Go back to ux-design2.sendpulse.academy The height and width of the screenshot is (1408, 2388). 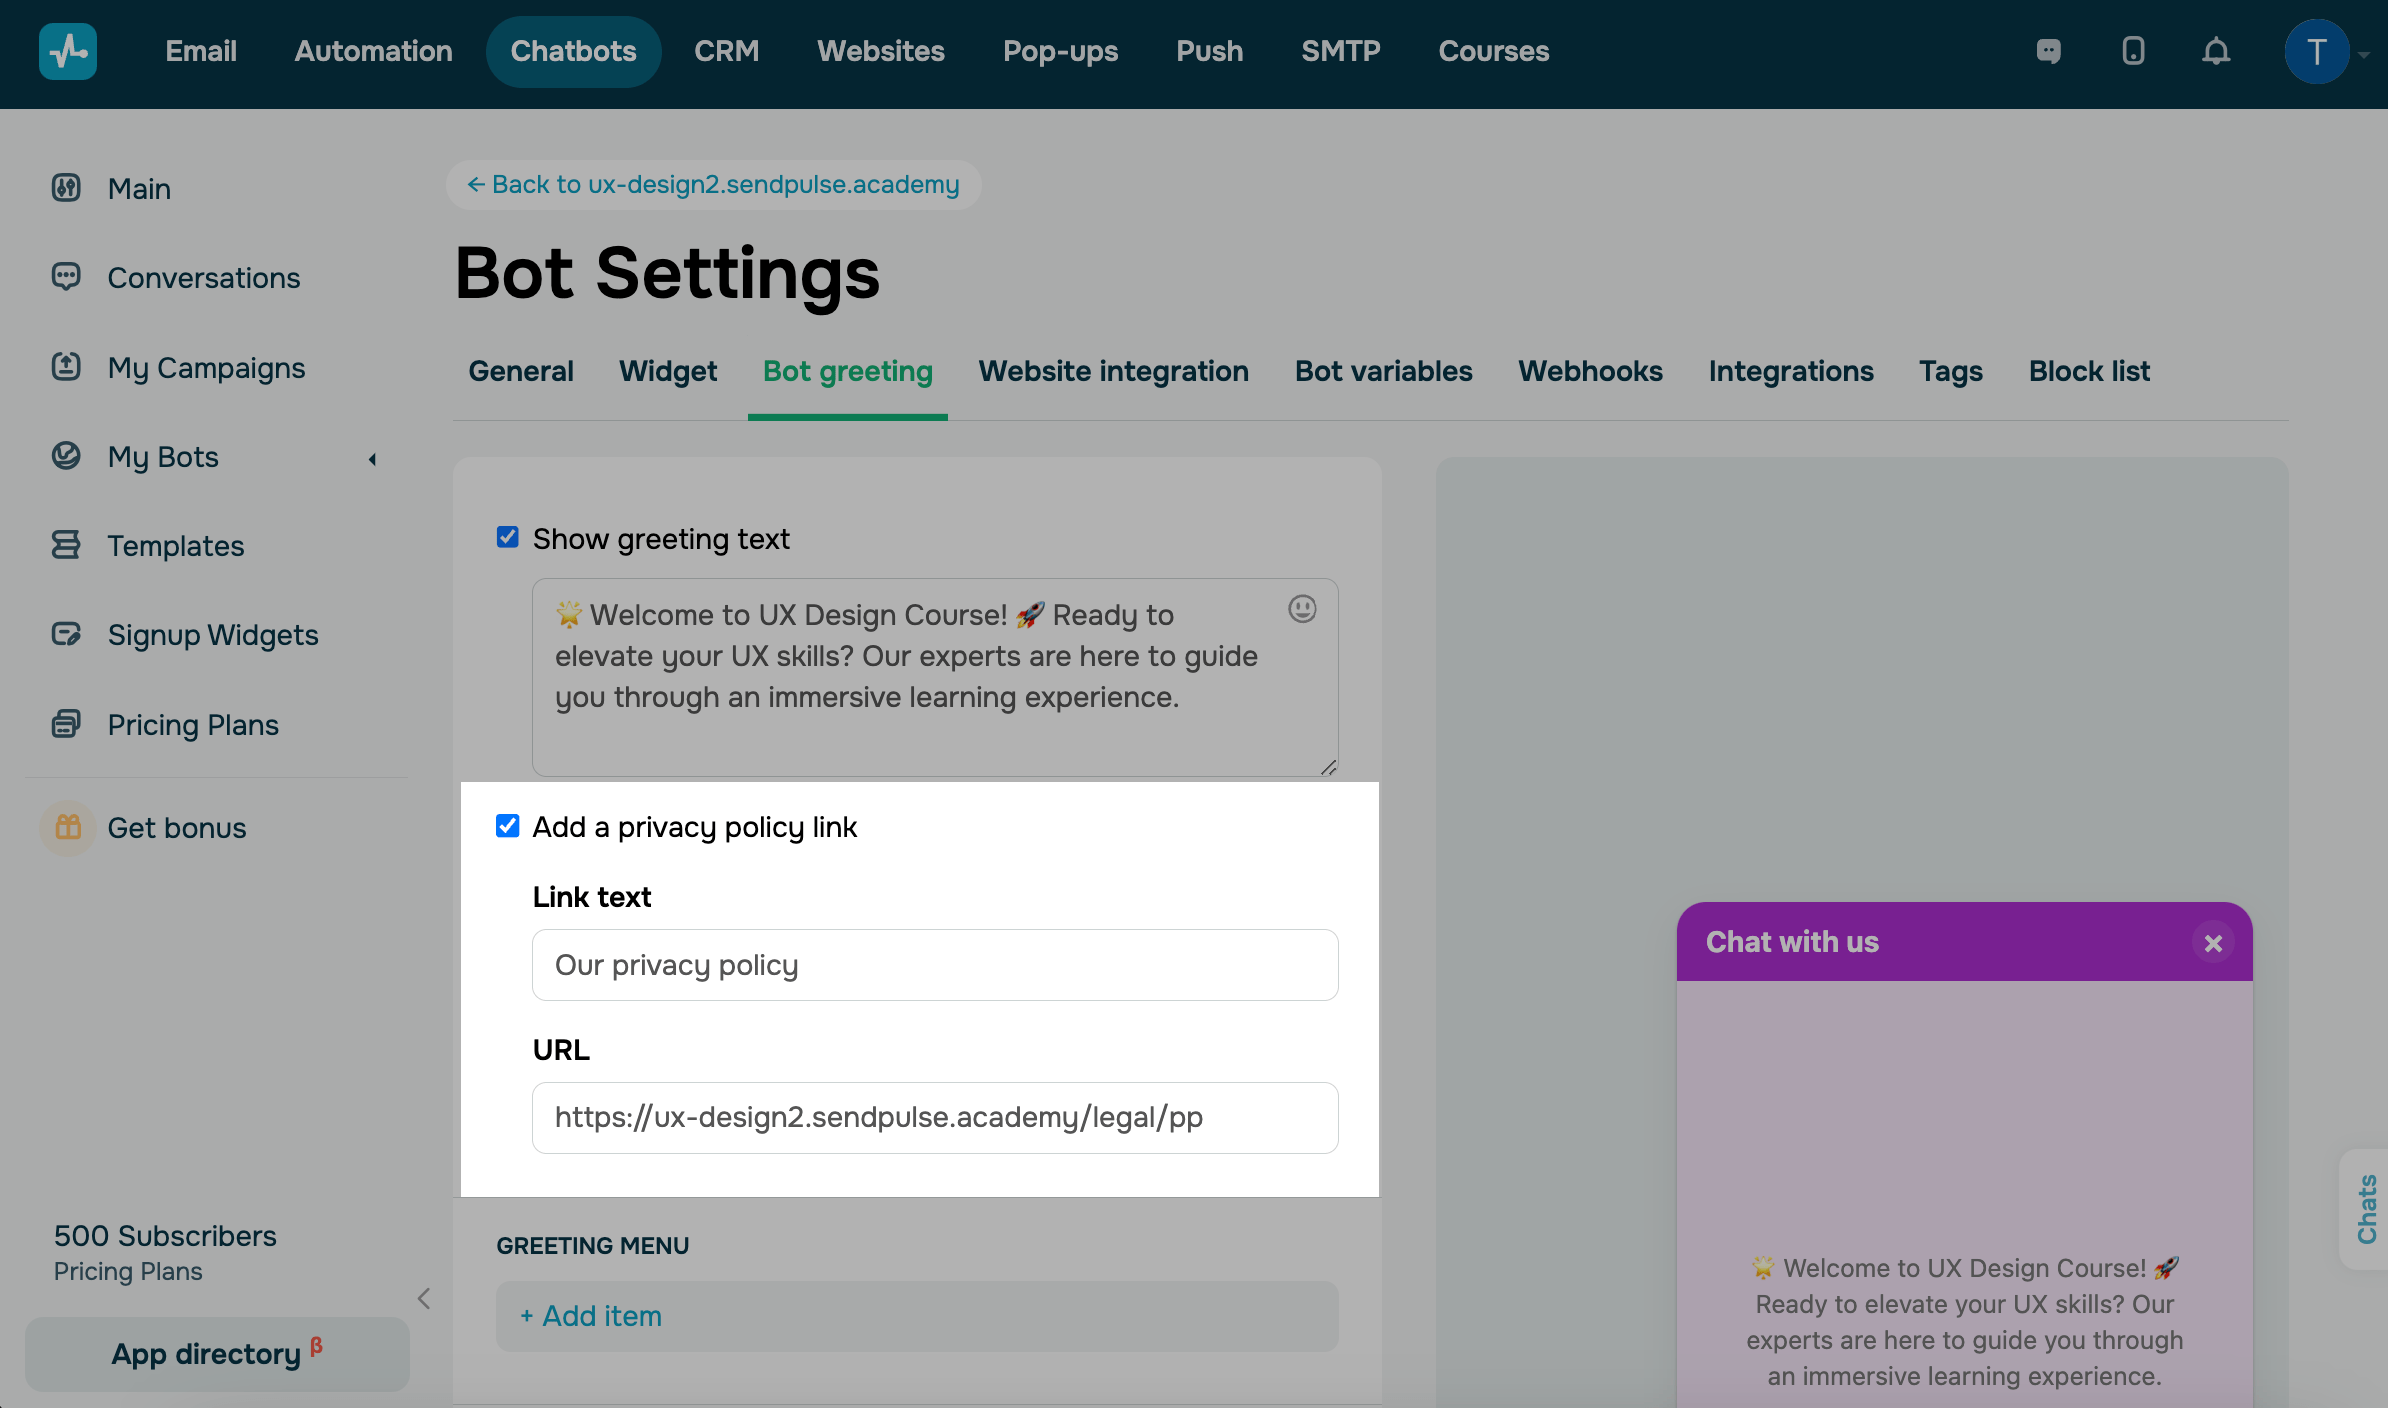point(714,184)
